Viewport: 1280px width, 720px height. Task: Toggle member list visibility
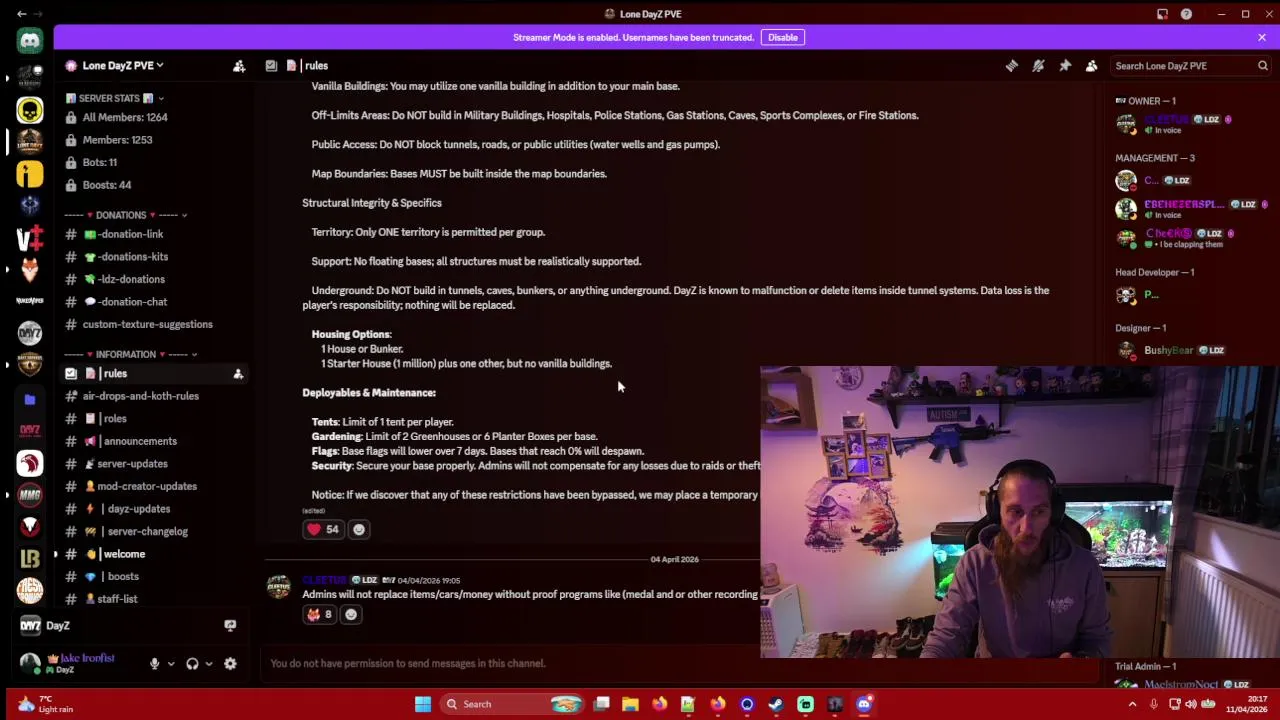1091,66
